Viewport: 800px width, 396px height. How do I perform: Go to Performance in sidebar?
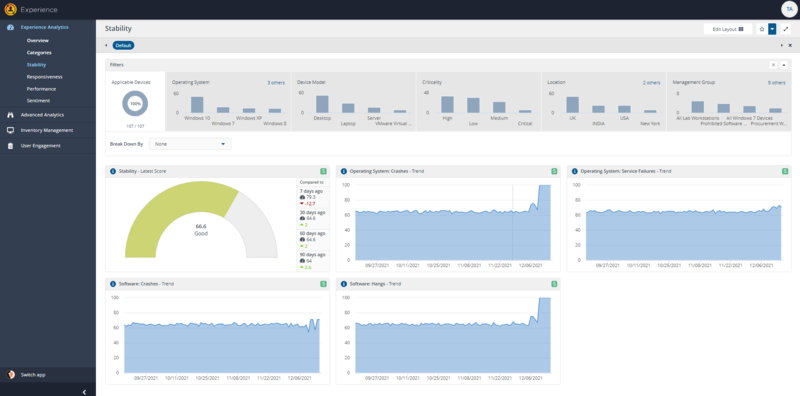(41, 89)
